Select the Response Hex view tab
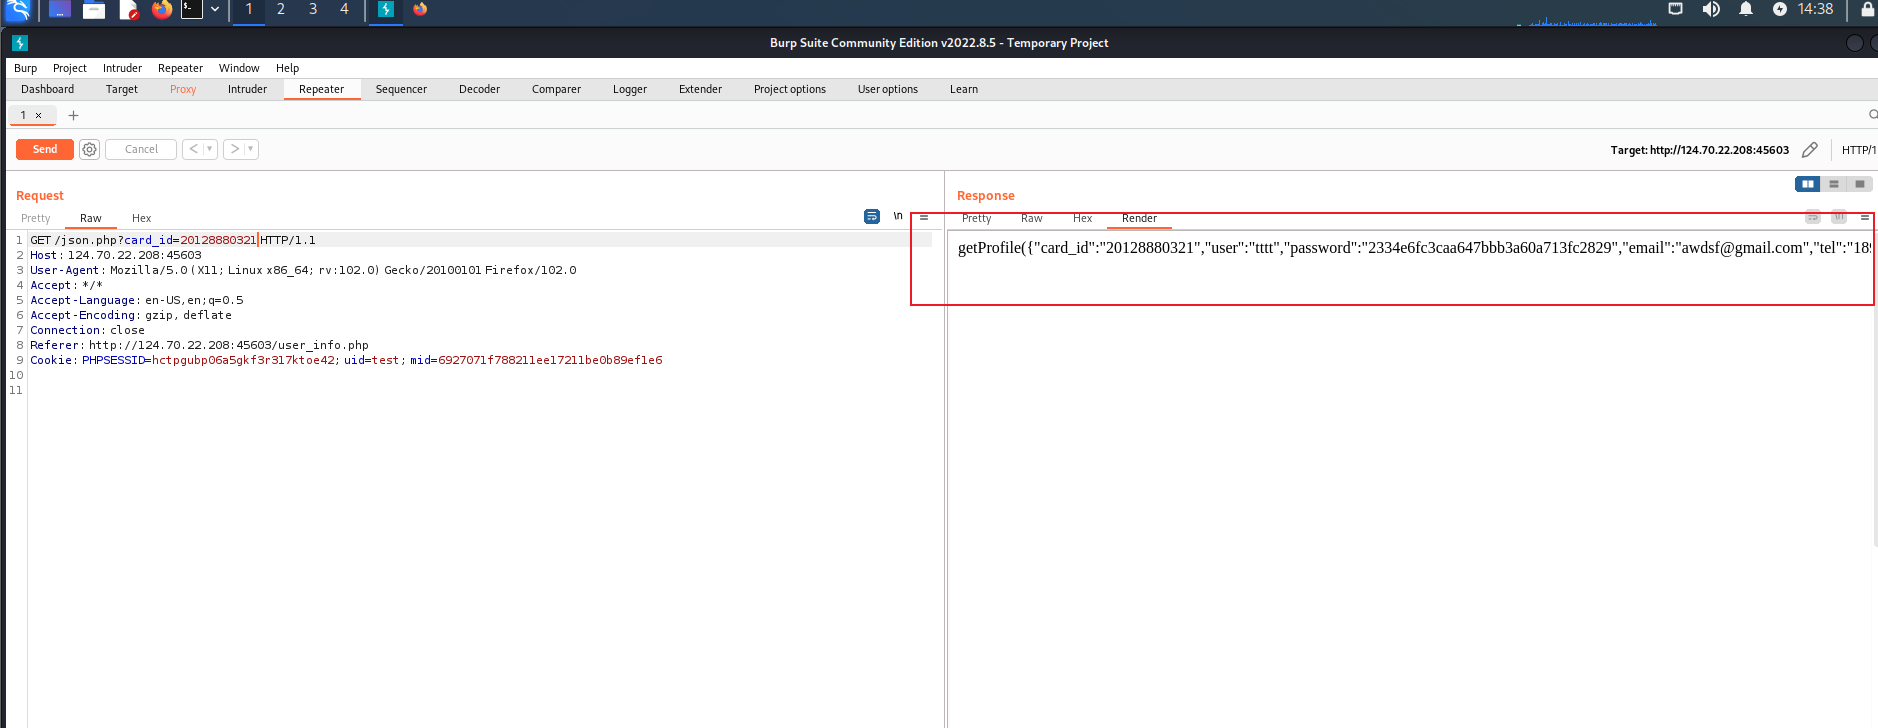 click(1083, 218)
